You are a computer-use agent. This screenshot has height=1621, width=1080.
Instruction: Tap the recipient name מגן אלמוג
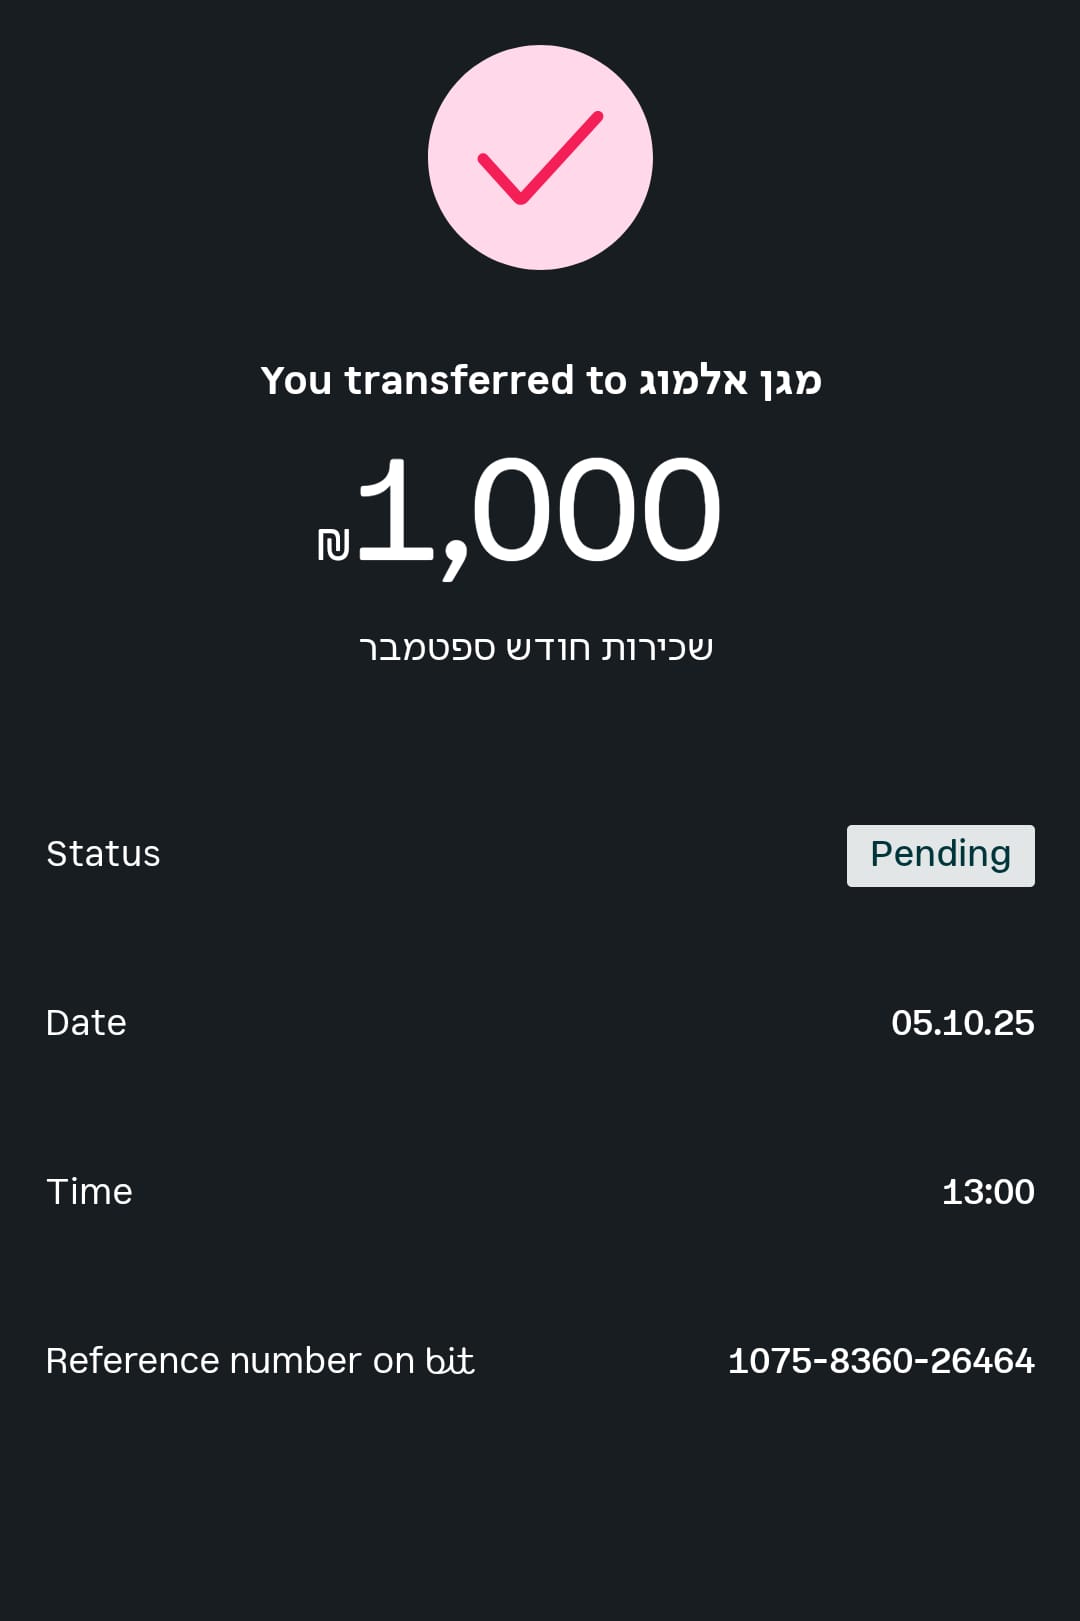(x=730, y=381)
